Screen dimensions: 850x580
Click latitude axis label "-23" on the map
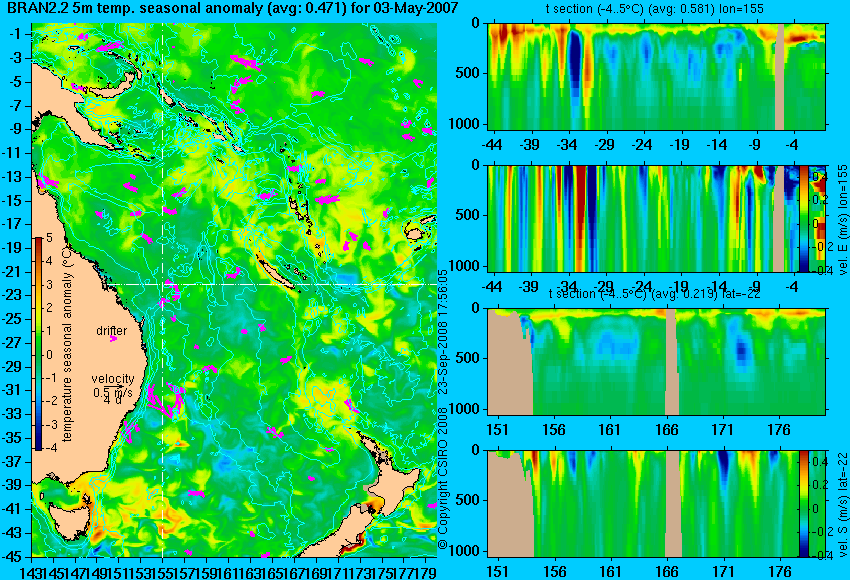click(x=14, y=295)
